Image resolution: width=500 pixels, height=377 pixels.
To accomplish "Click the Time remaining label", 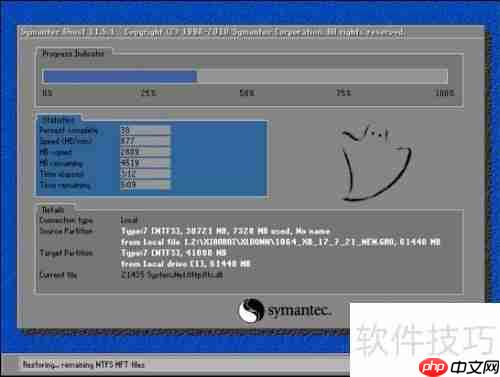I will [65, 185].
